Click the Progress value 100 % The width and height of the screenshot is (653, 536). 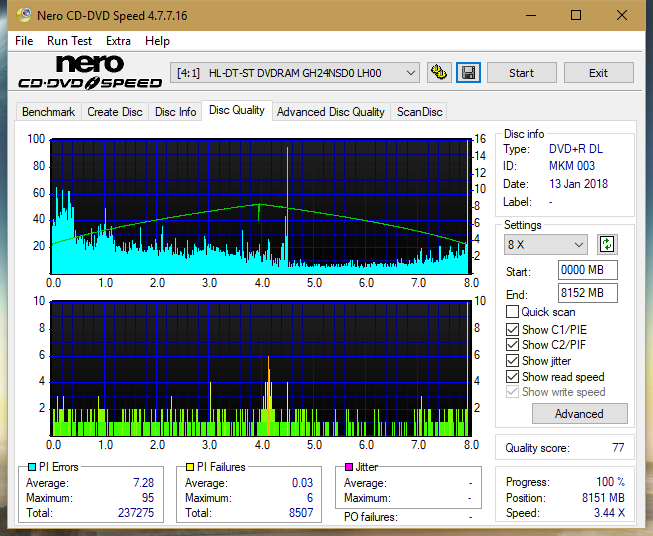click(611, 482)
